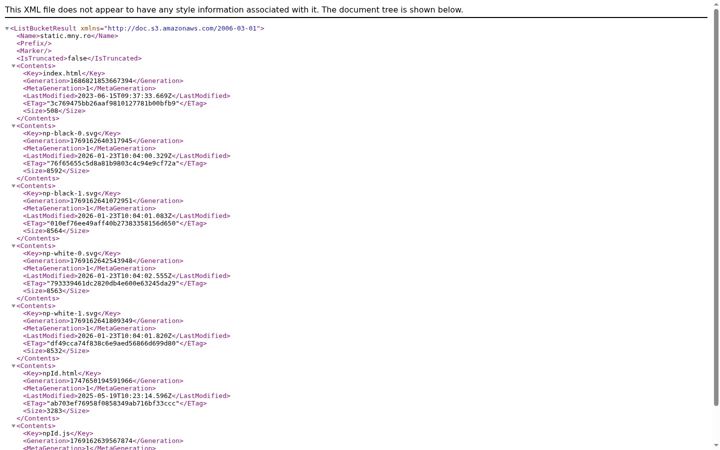
Task: Collapse the Contents node holding npId.html
Action: (x=13, y=366)
